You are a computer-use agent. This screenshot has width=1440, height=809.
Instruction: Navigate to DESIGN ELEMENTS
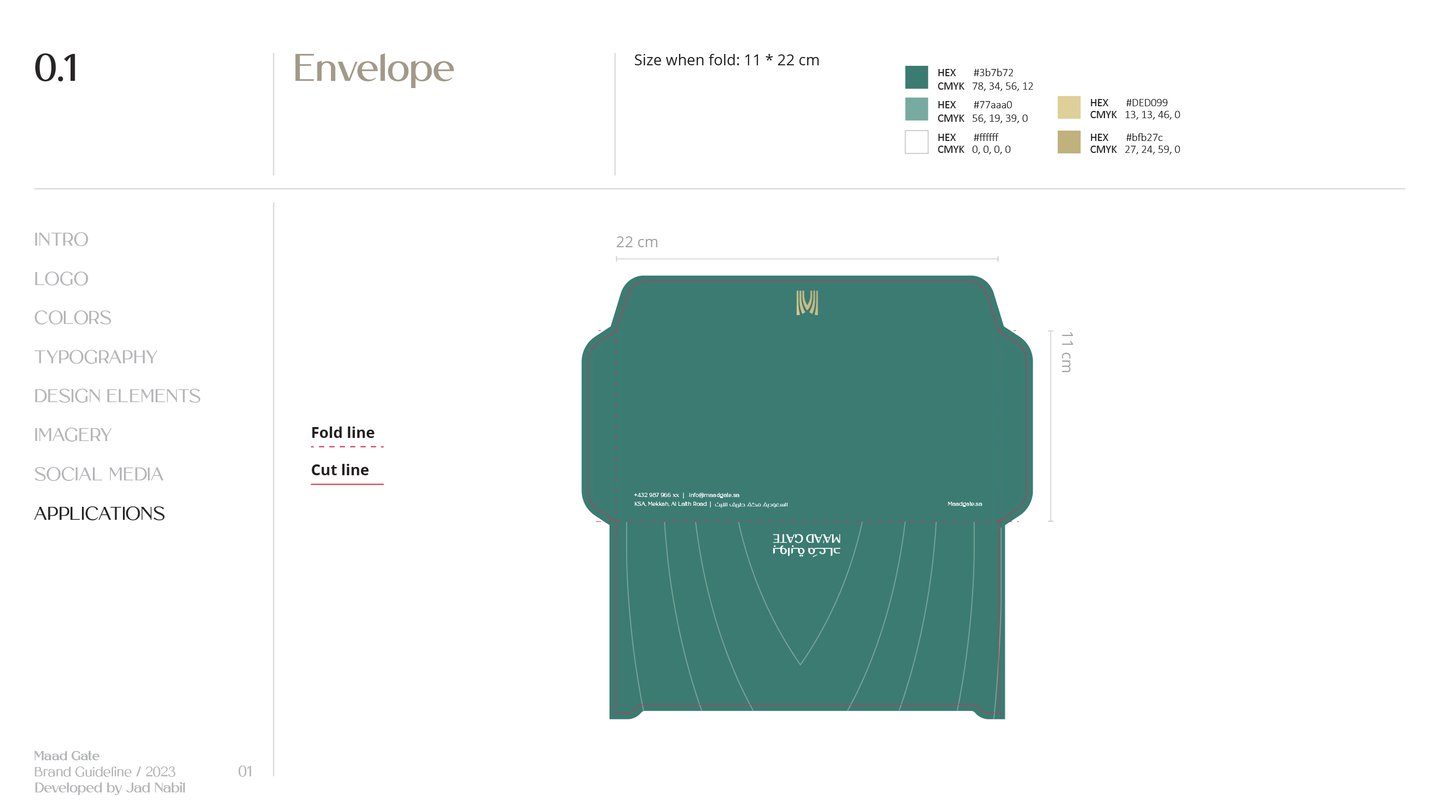(117, 396)
